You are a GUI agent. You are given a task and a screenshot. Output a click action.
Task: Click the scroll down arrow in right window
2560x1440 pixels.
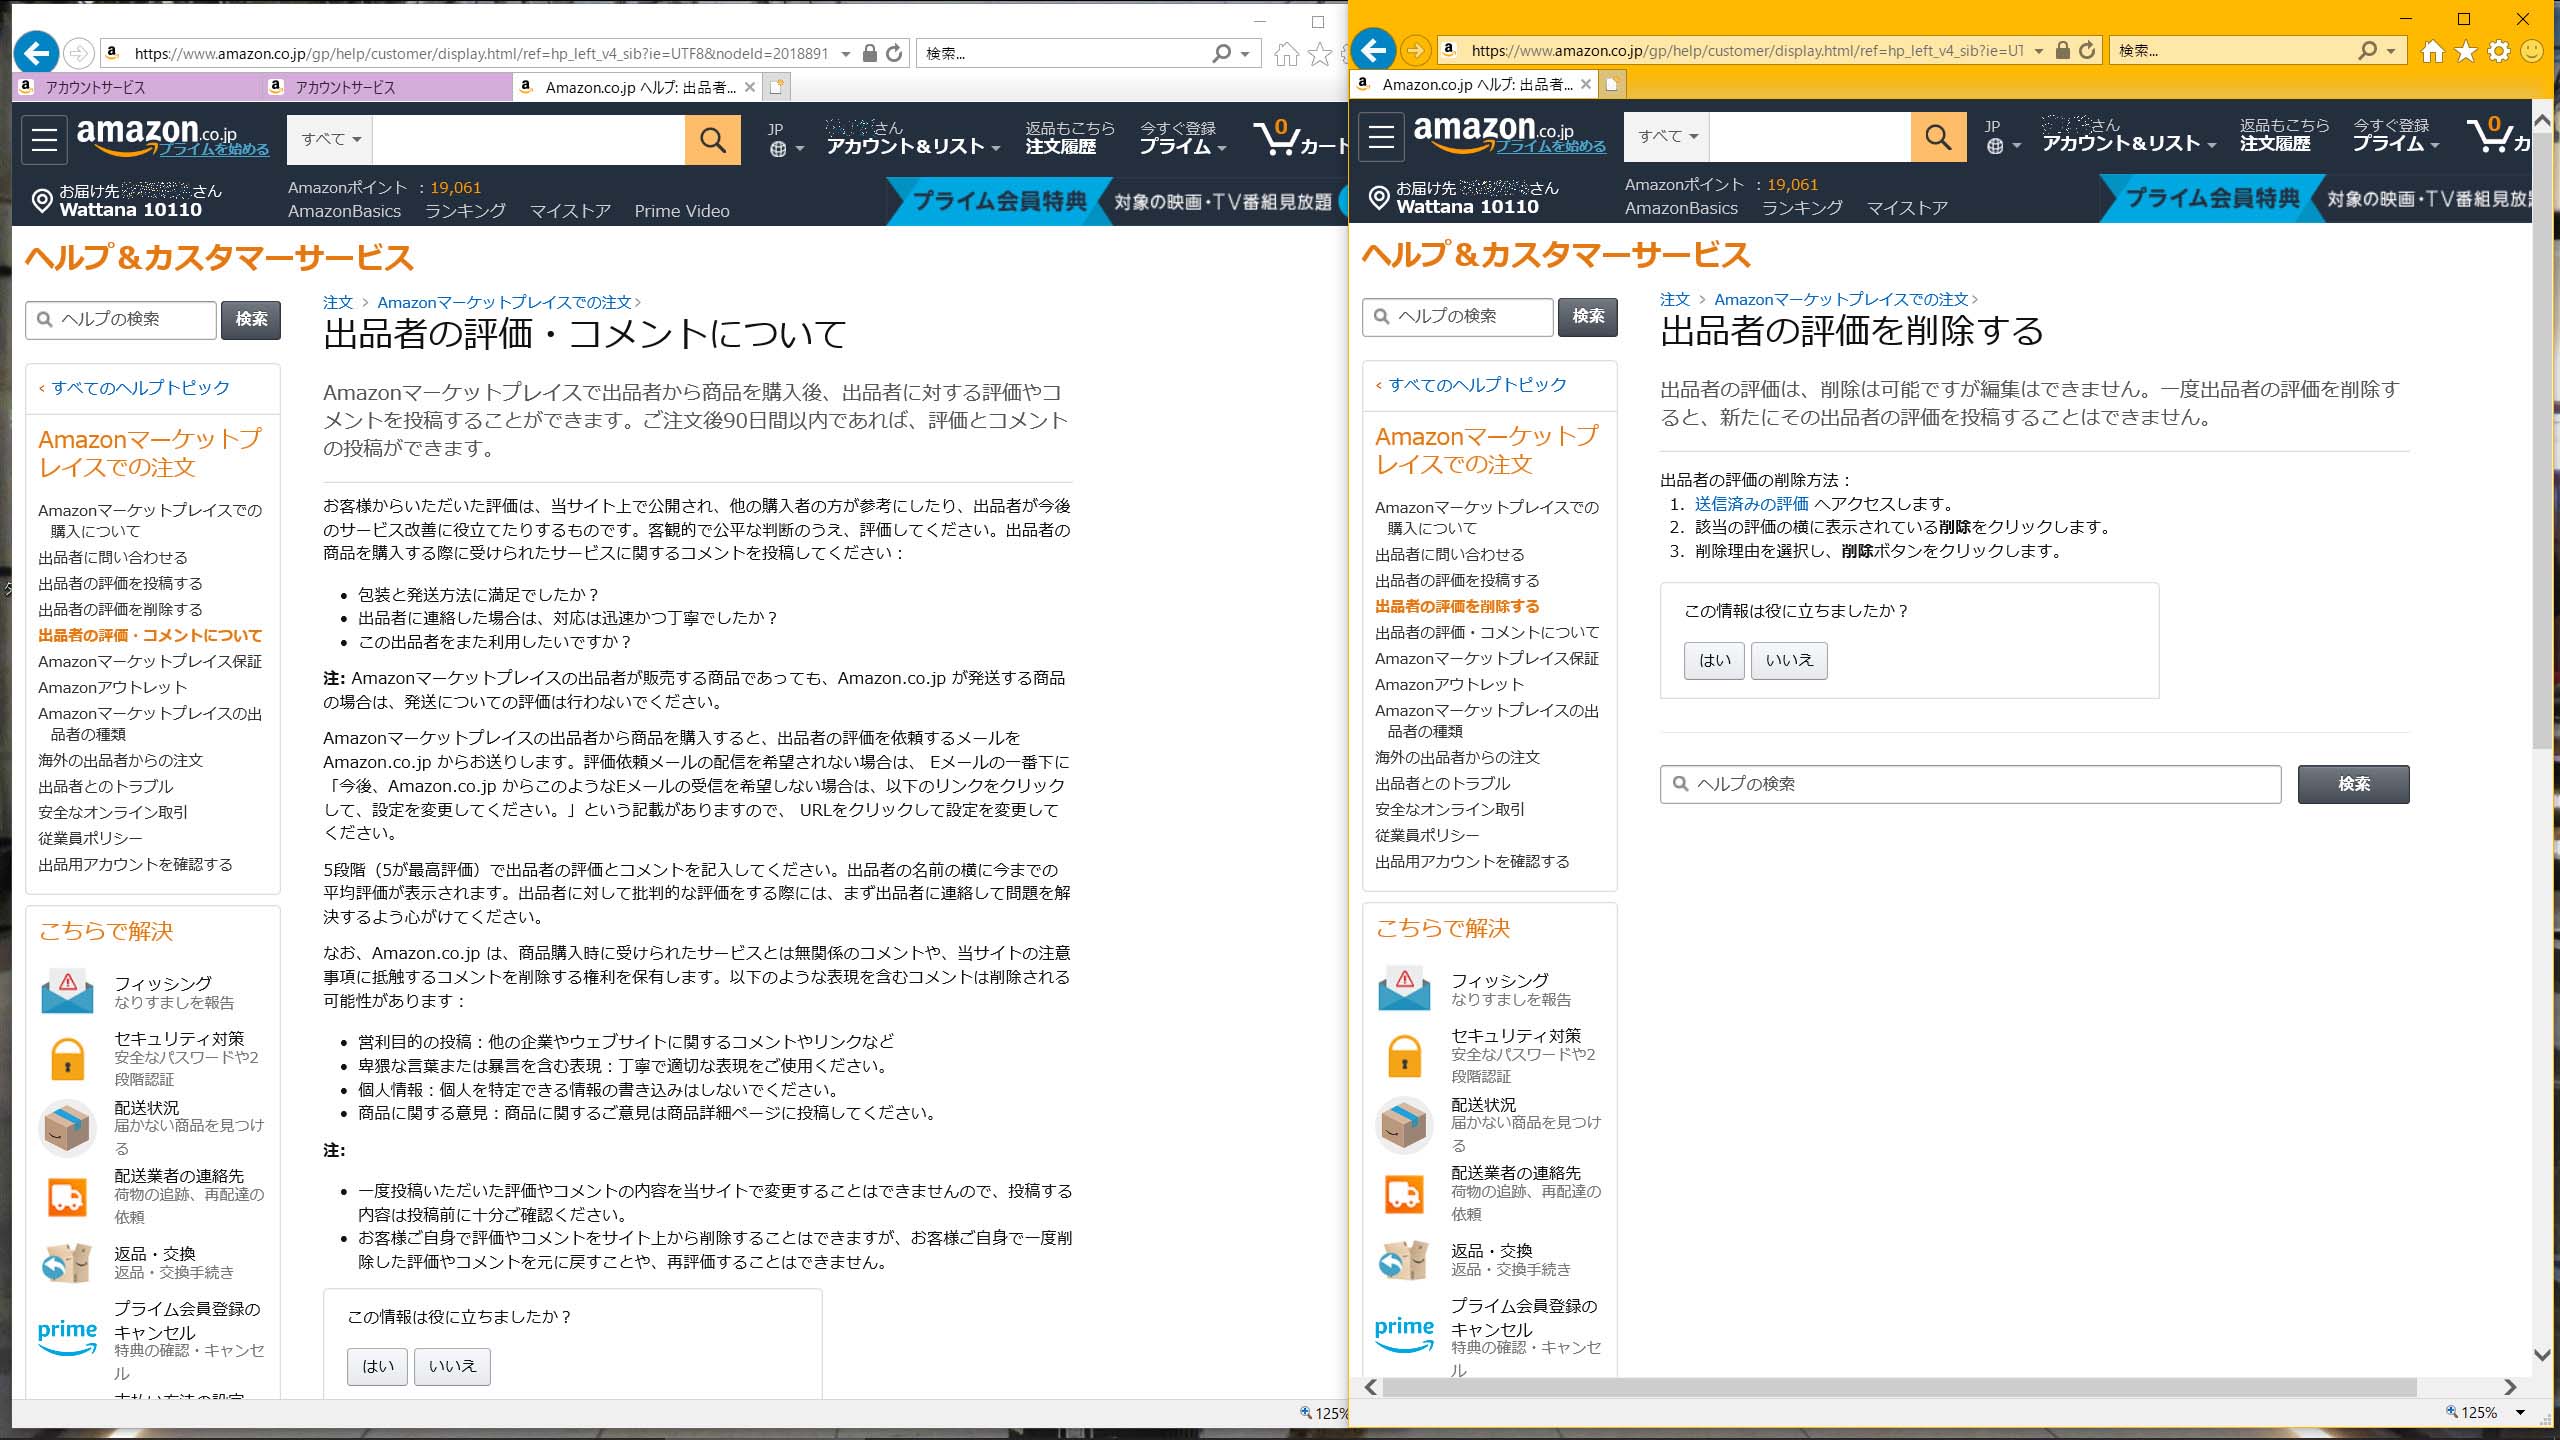click(2542, 1355)
